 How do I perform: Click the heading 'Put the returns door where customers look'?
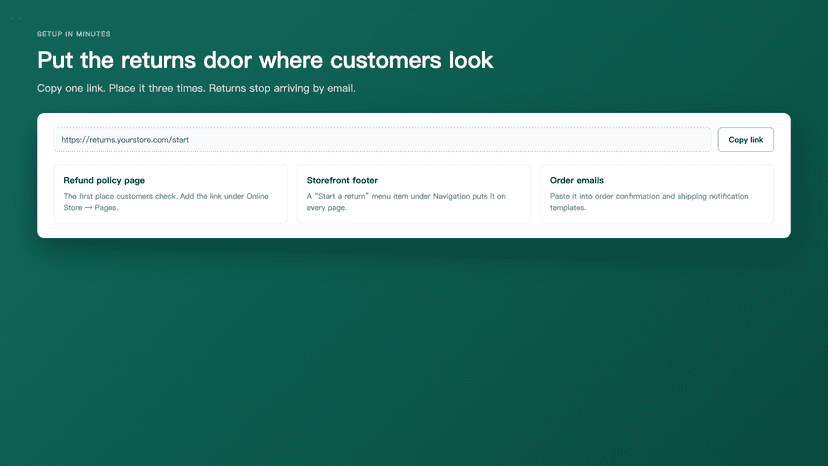point(265,60)
